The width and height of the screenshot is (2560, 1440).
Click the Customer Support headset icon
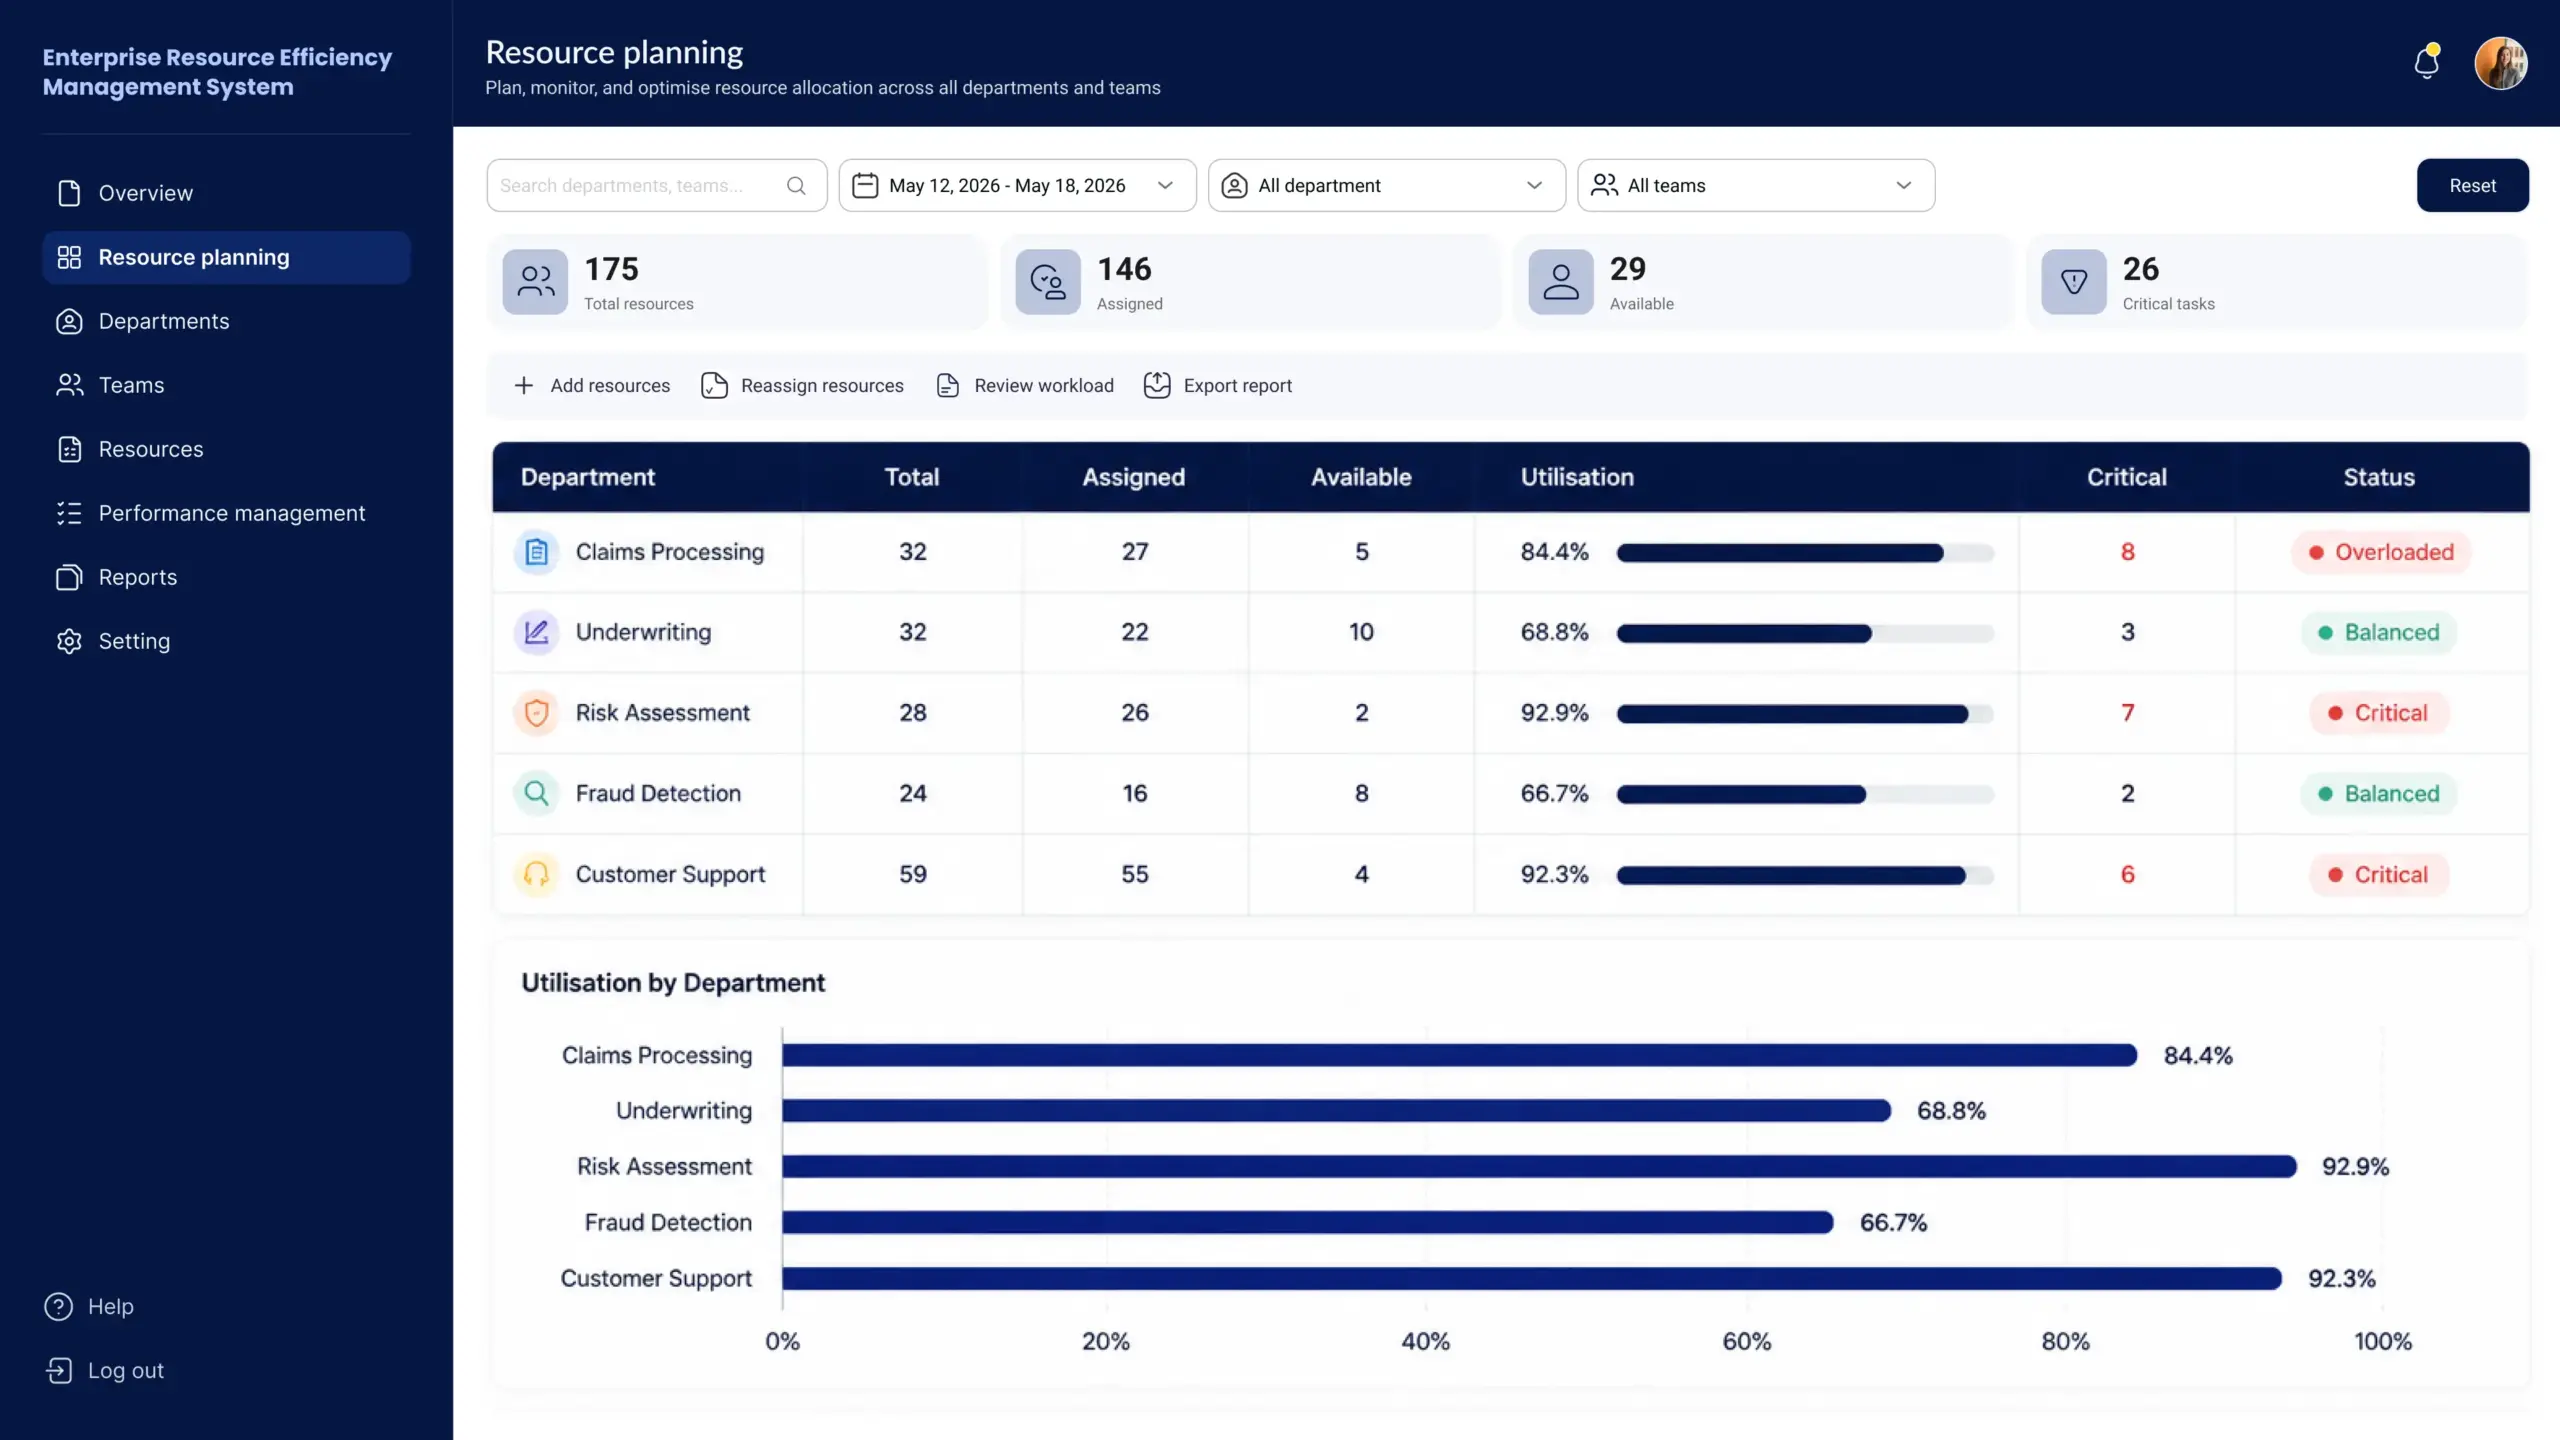(x=537, y=875)
